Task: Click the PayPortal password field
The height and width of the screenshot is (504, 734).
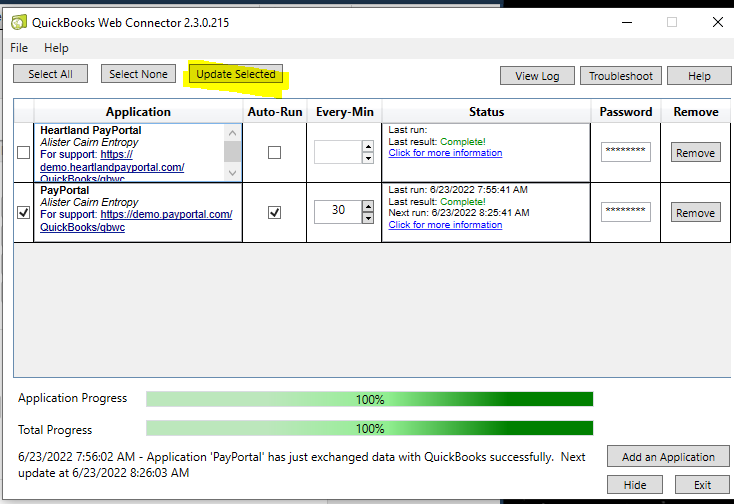Action: coord(625,212)
